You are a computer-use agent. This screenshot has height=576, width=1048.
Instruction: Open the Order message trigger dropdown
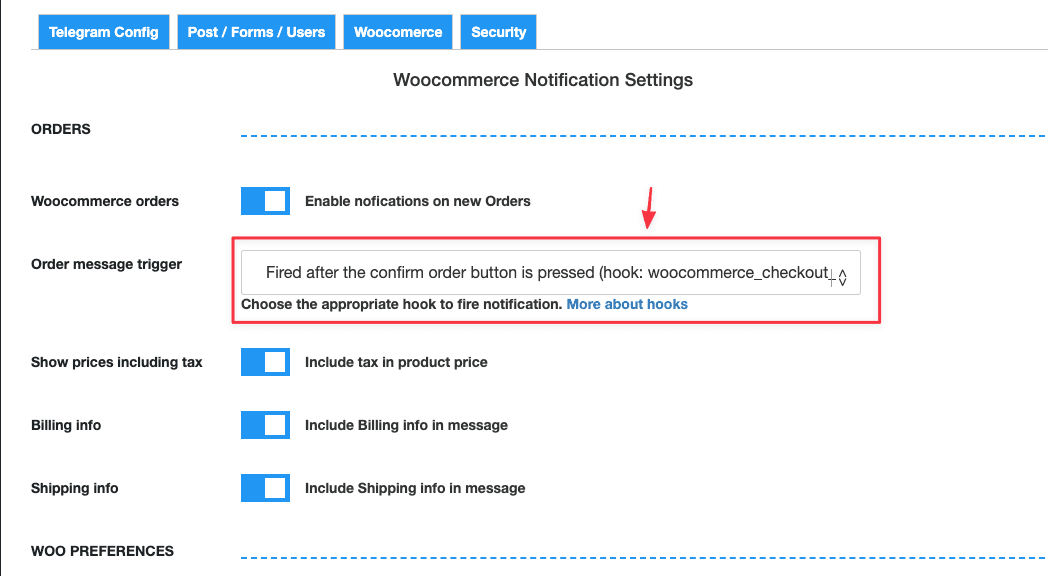550,271
